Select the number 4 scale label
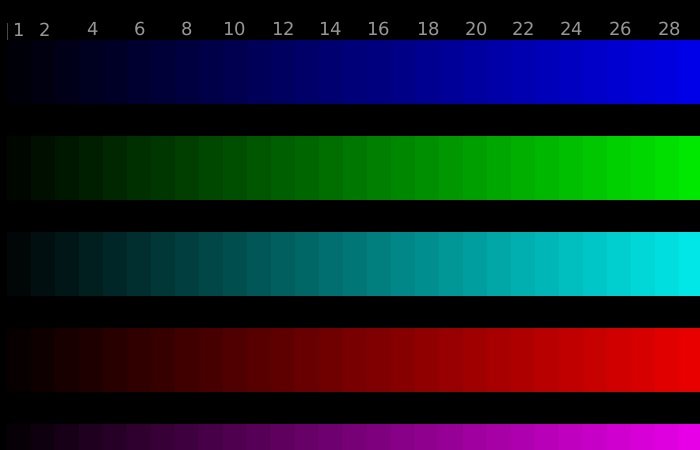This screenshot has width=700, height=450. (x=92, y=29)
